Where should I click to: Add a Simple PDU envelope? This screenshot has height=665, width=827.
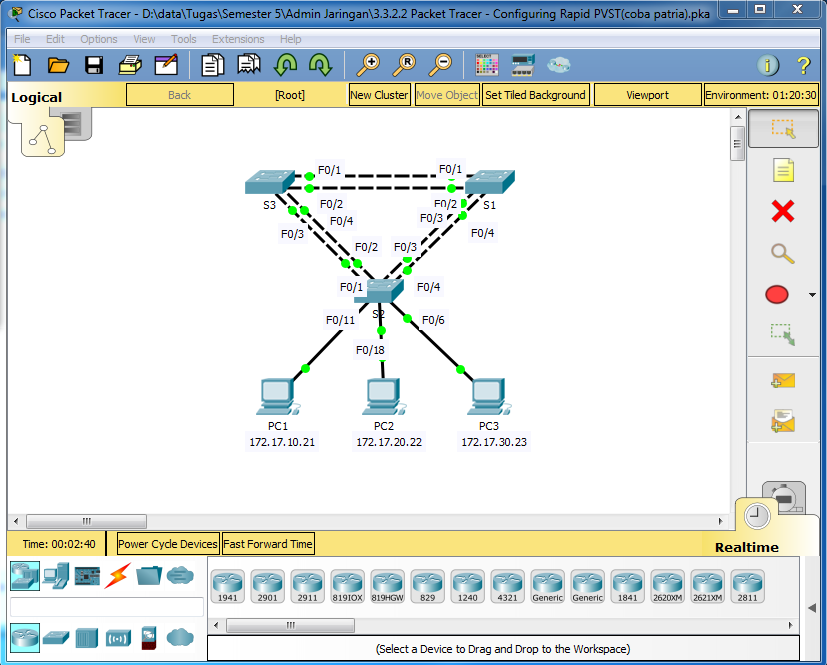pos(783,380)
